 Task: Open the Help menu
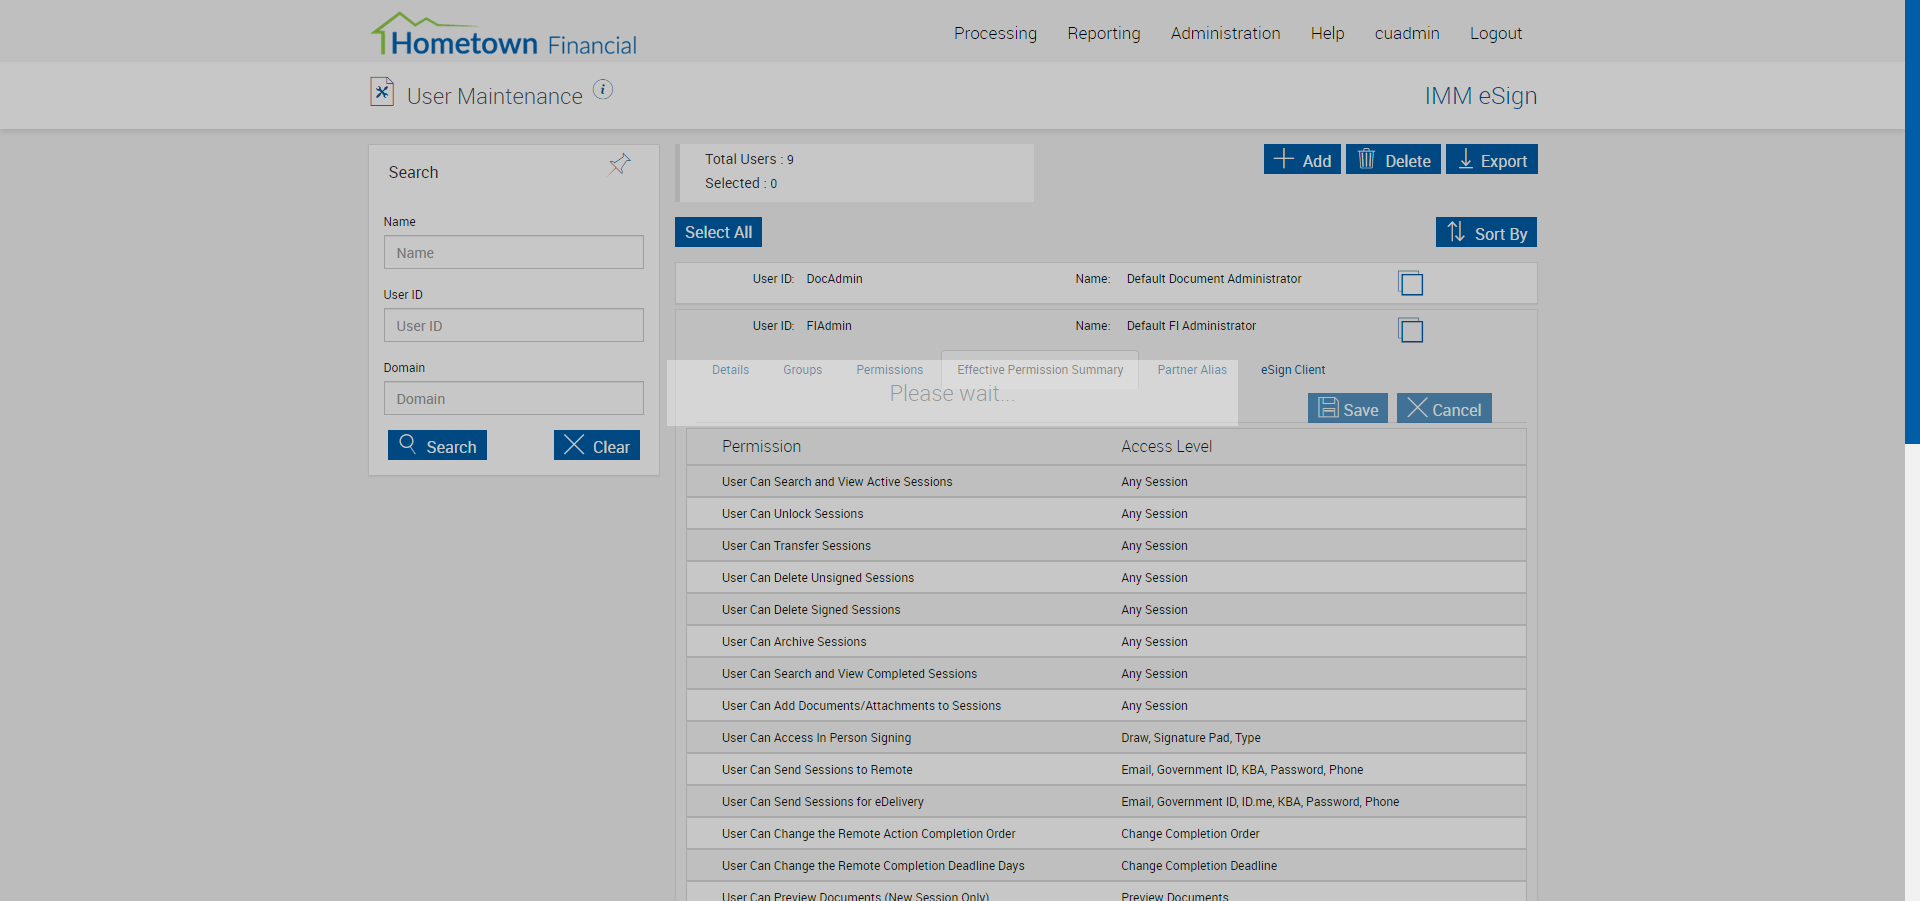1328,33
